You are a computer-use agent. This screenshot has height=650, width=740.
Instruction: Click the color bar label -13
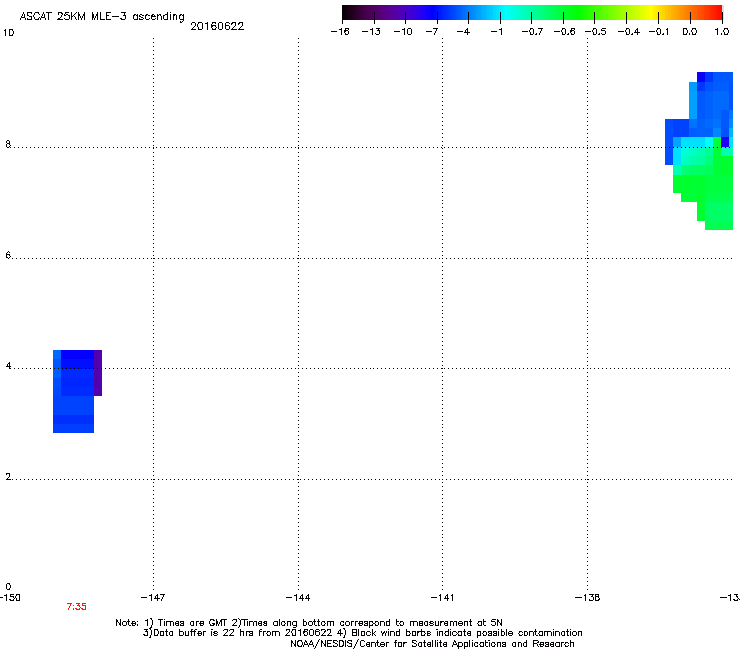click(x=371, y=32)
